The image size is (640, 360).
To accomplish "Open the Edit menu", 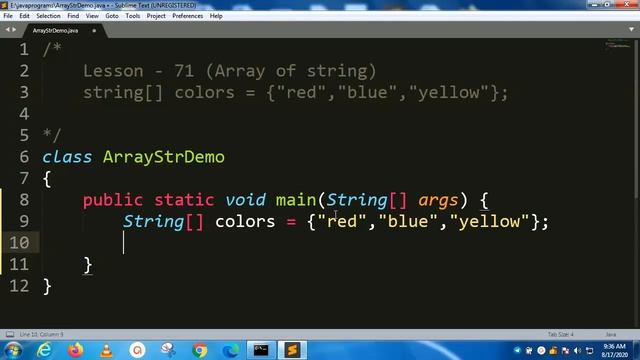I will click(x=24, y=16).
